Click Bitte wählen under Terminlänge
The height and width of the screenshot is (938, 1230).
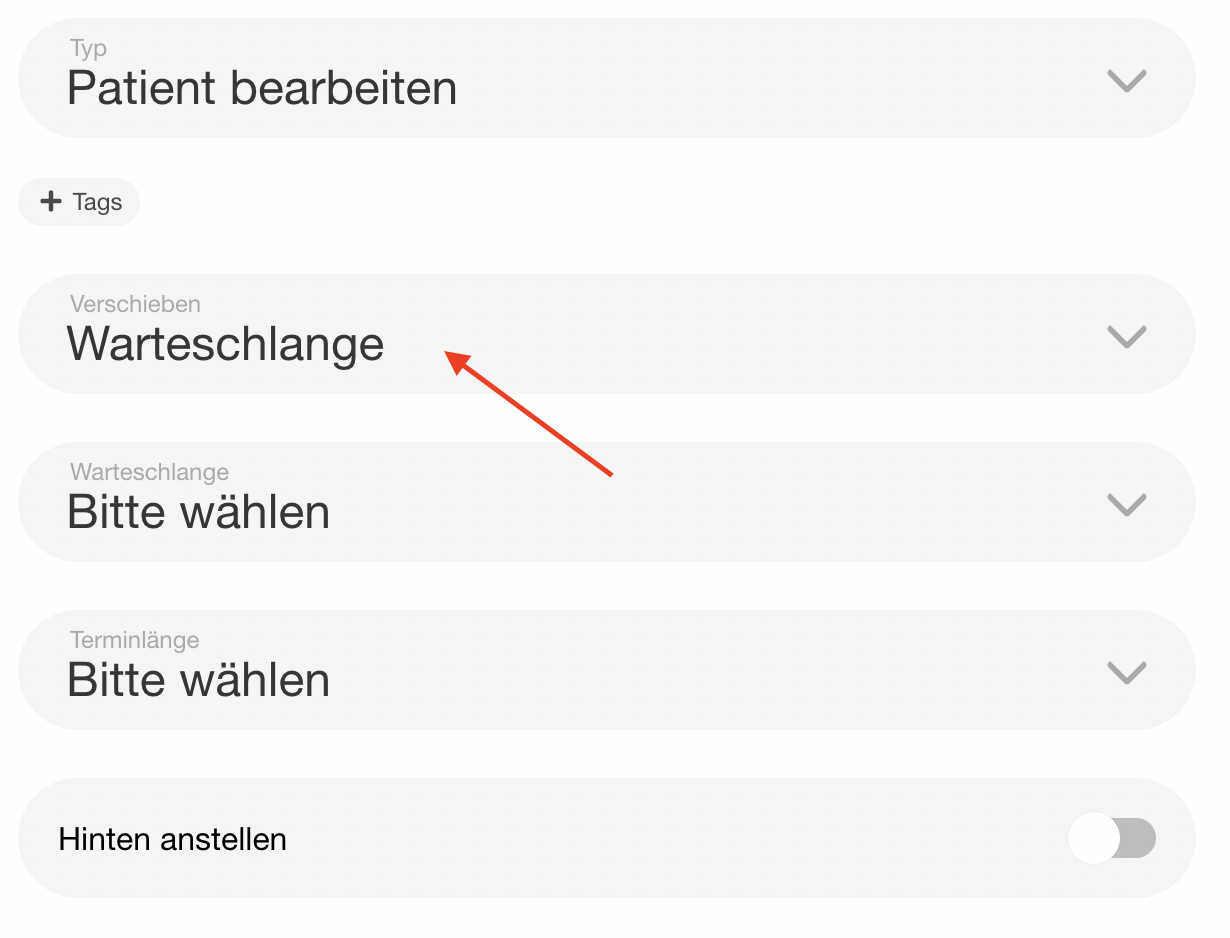(198, 681)
